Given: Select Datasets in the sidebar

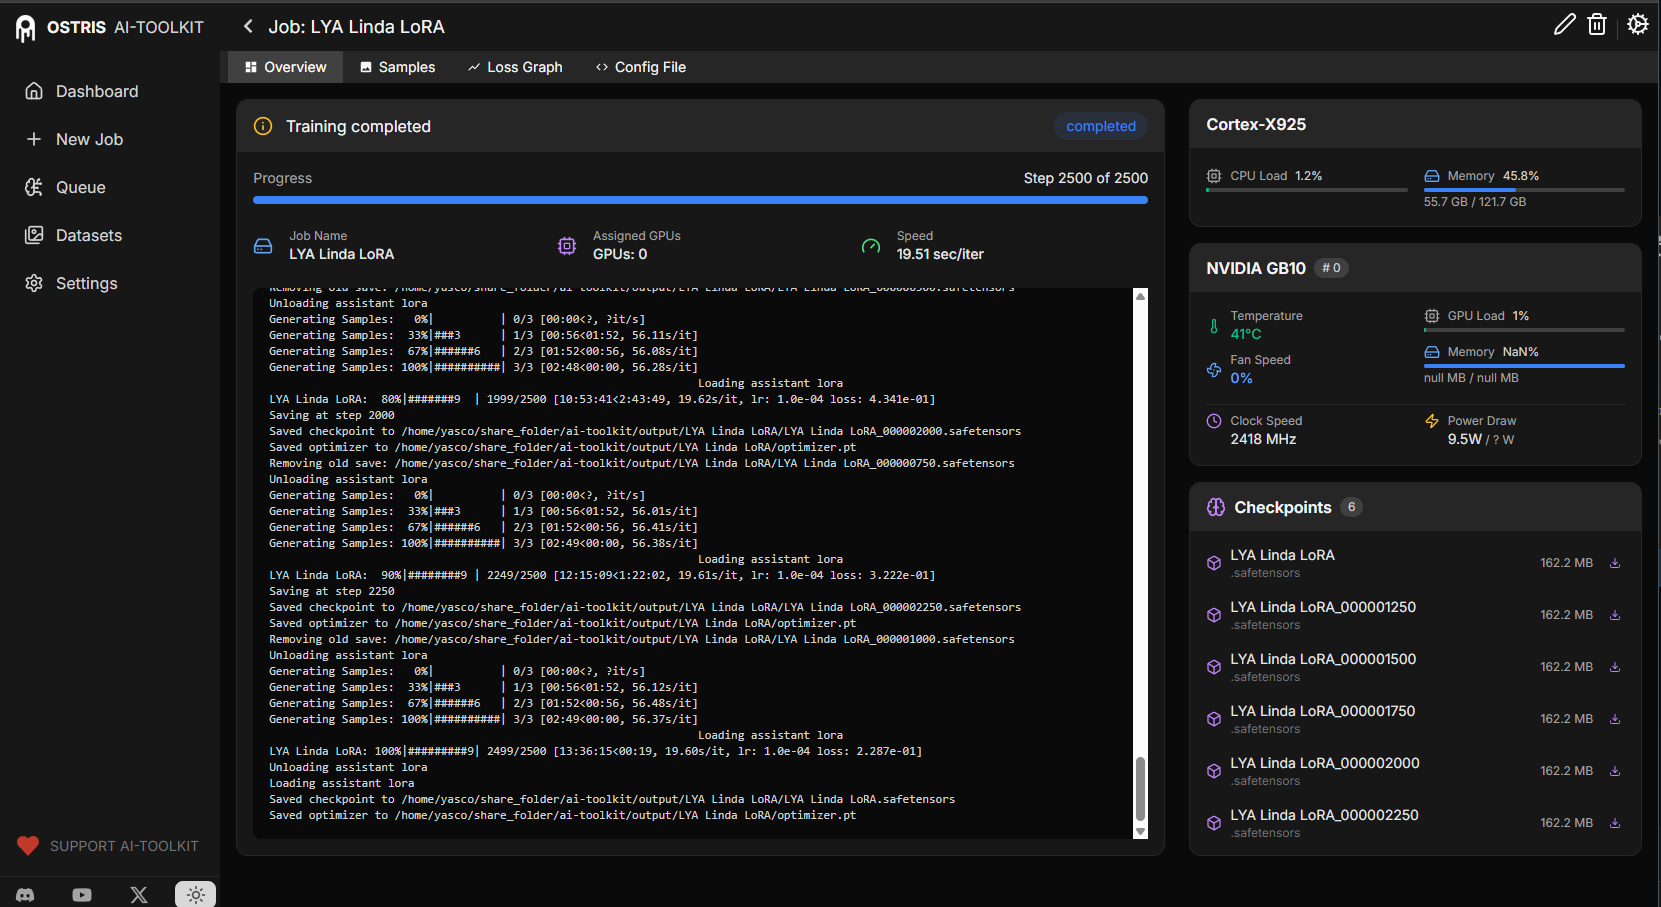Looking at the screenshot, I should click(x=87, y=235).
